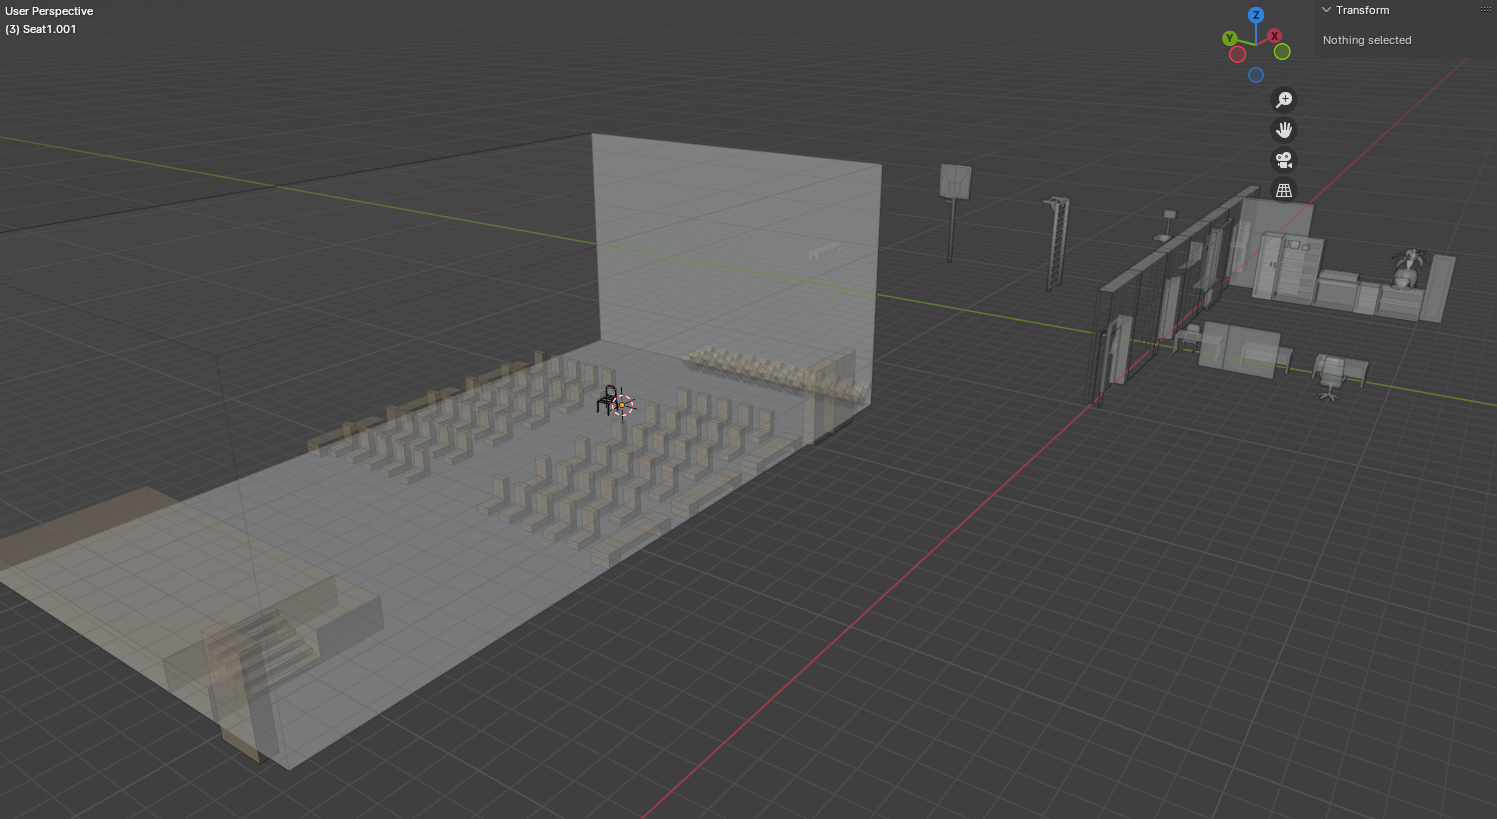
Task: Switch perspective/orthographic with the grid icon
Action: click(x=1284, y=190)
